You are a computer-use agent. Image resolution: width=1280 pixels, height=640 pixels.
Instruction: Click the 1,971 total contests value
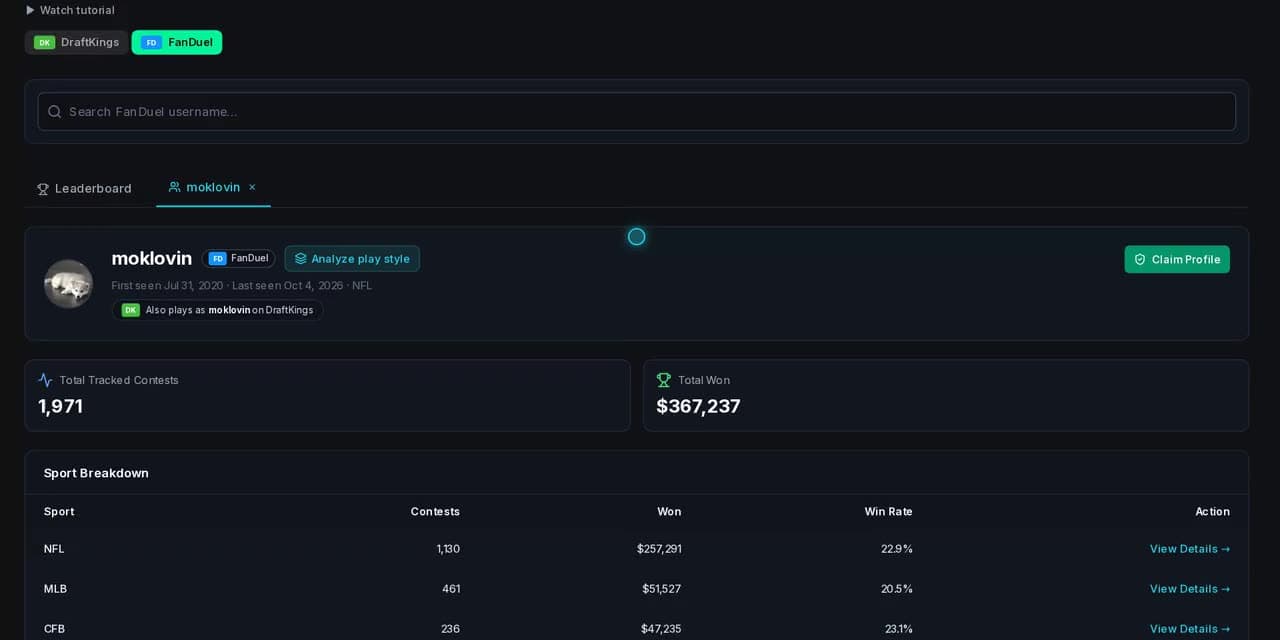(60, 406)
